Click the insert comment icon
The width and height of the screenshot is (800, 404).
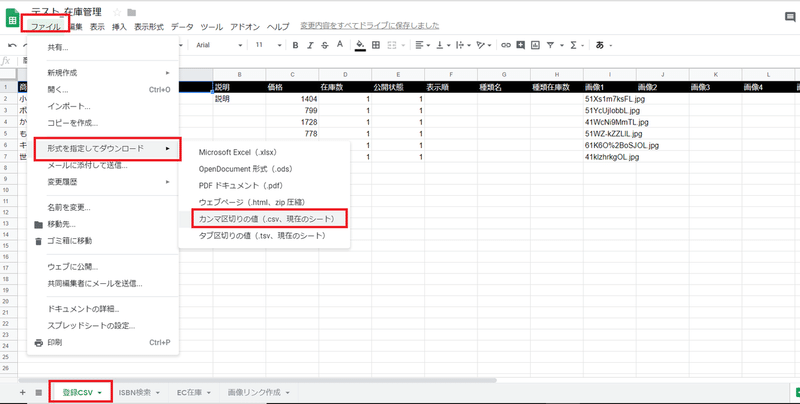[x=520, y=45]
